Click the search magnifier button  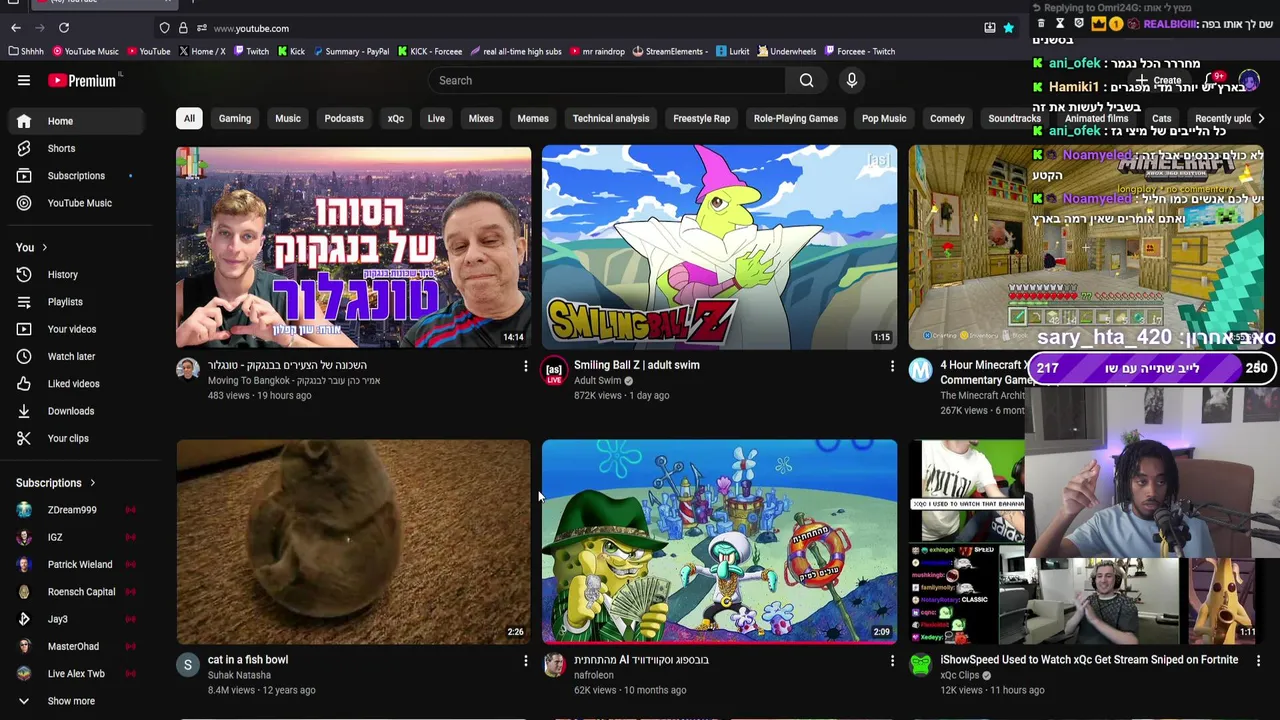806,80
